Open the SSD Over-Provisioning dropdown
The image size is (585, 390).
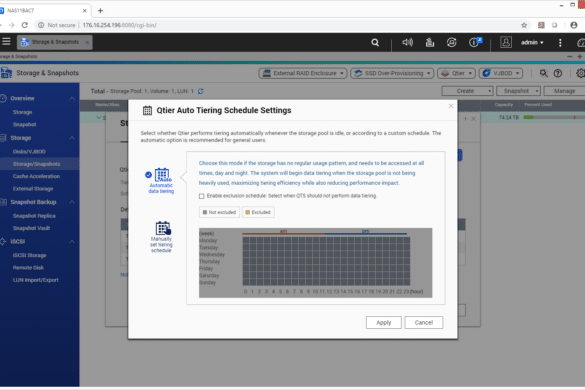click(x=392, y=73)
